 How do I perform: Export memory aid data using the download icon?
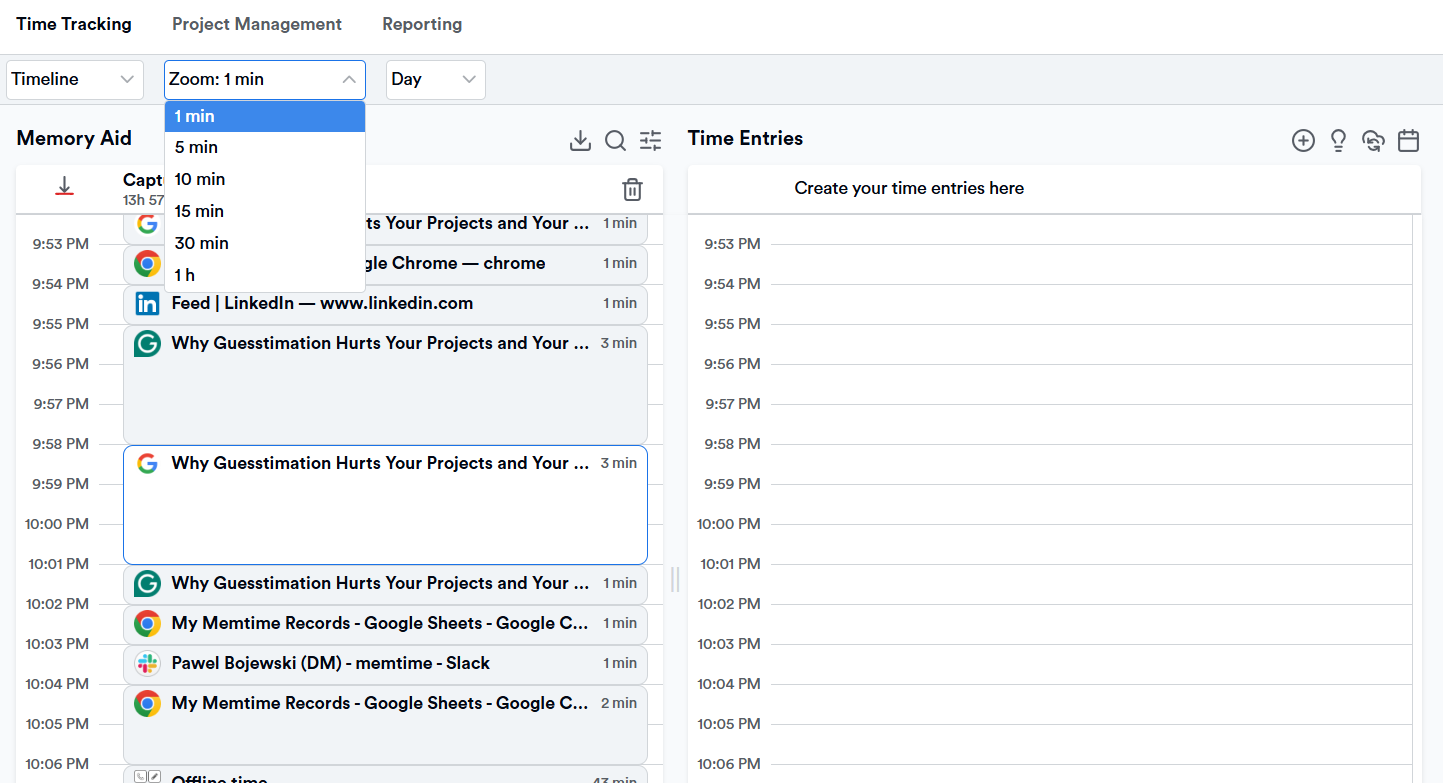[580, 141]
